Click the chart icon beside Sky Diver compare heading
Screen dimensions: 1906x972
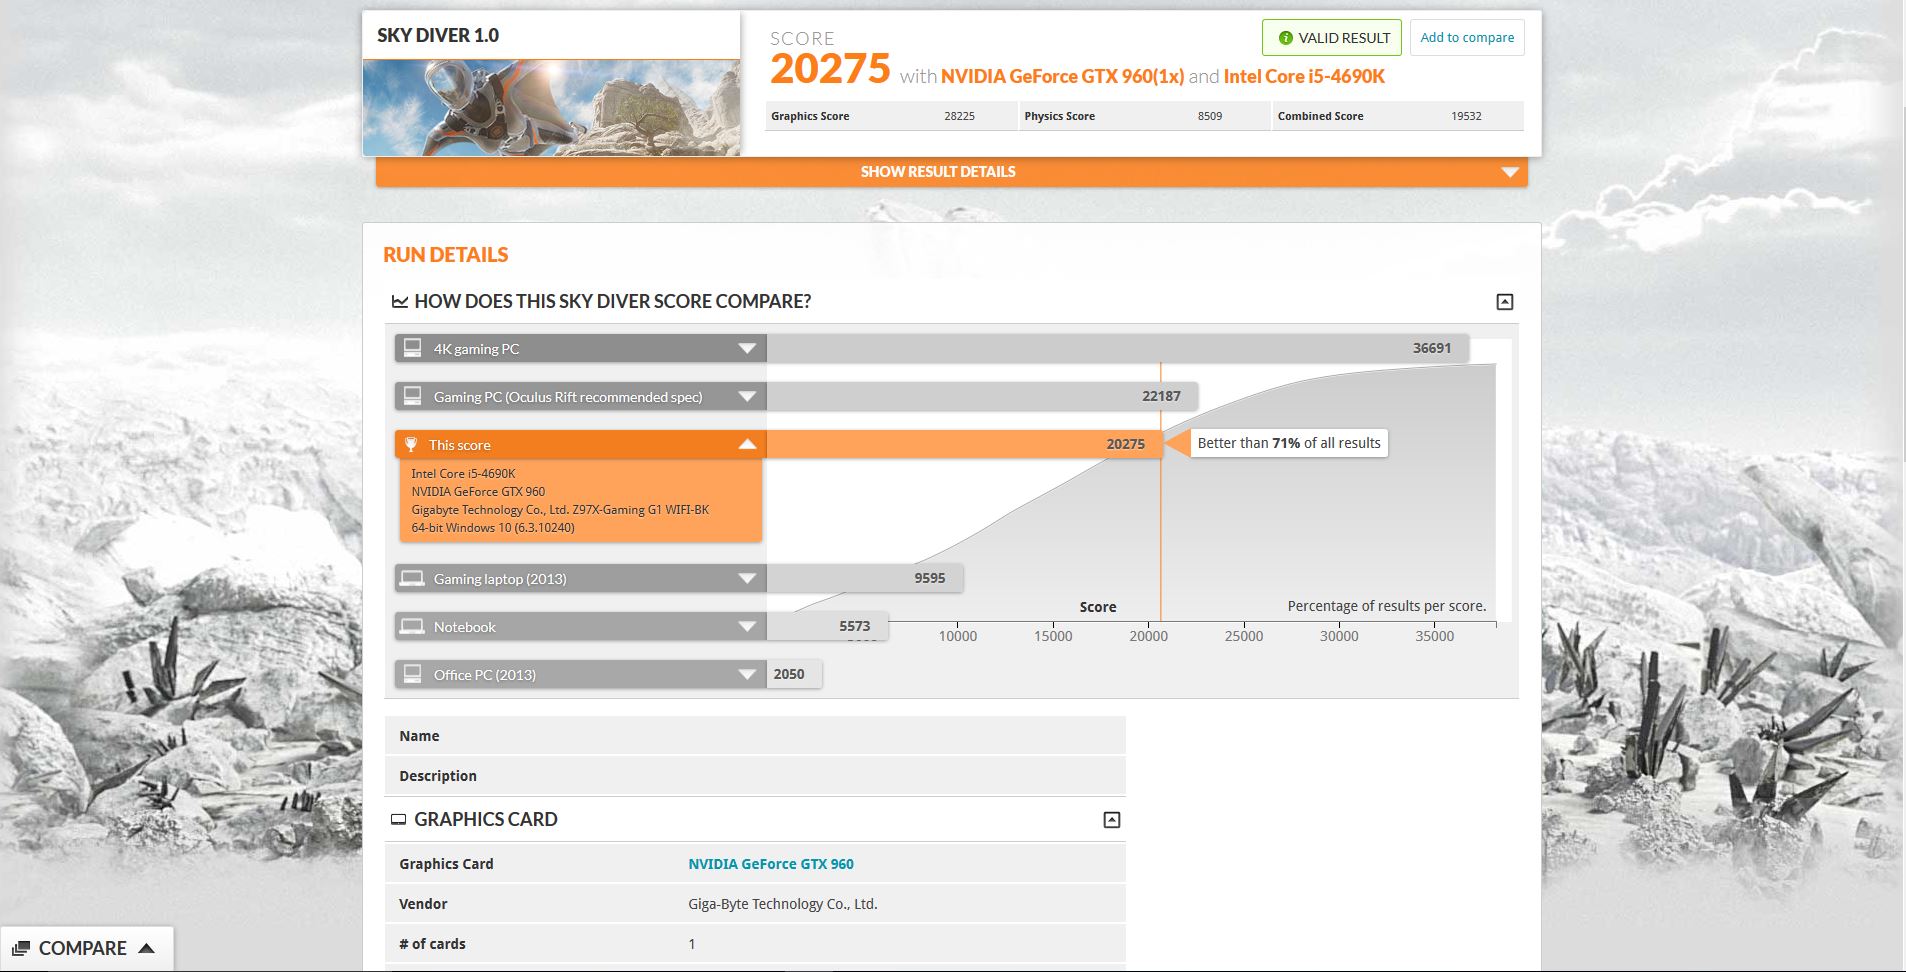pos(399,301)
